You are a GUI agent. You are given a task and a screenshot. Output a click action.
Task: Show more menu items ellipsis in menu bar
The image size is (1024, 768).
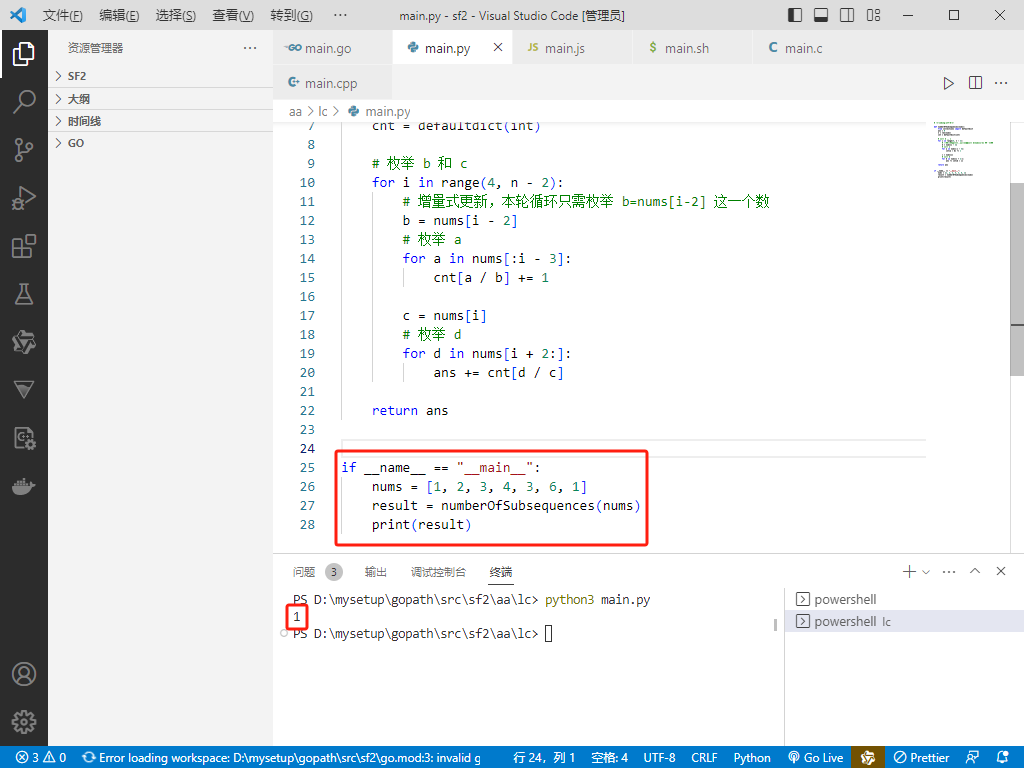340,15
